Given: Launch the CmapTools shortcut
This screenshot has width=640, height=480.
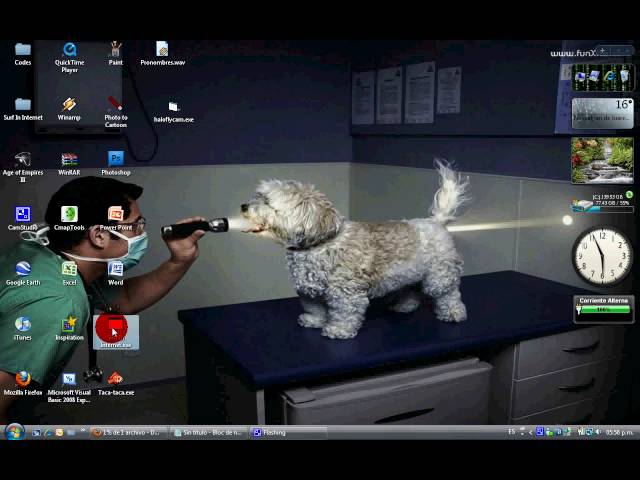Looking at the screenshot, I should pyautogui.click(x=69, y=219).
